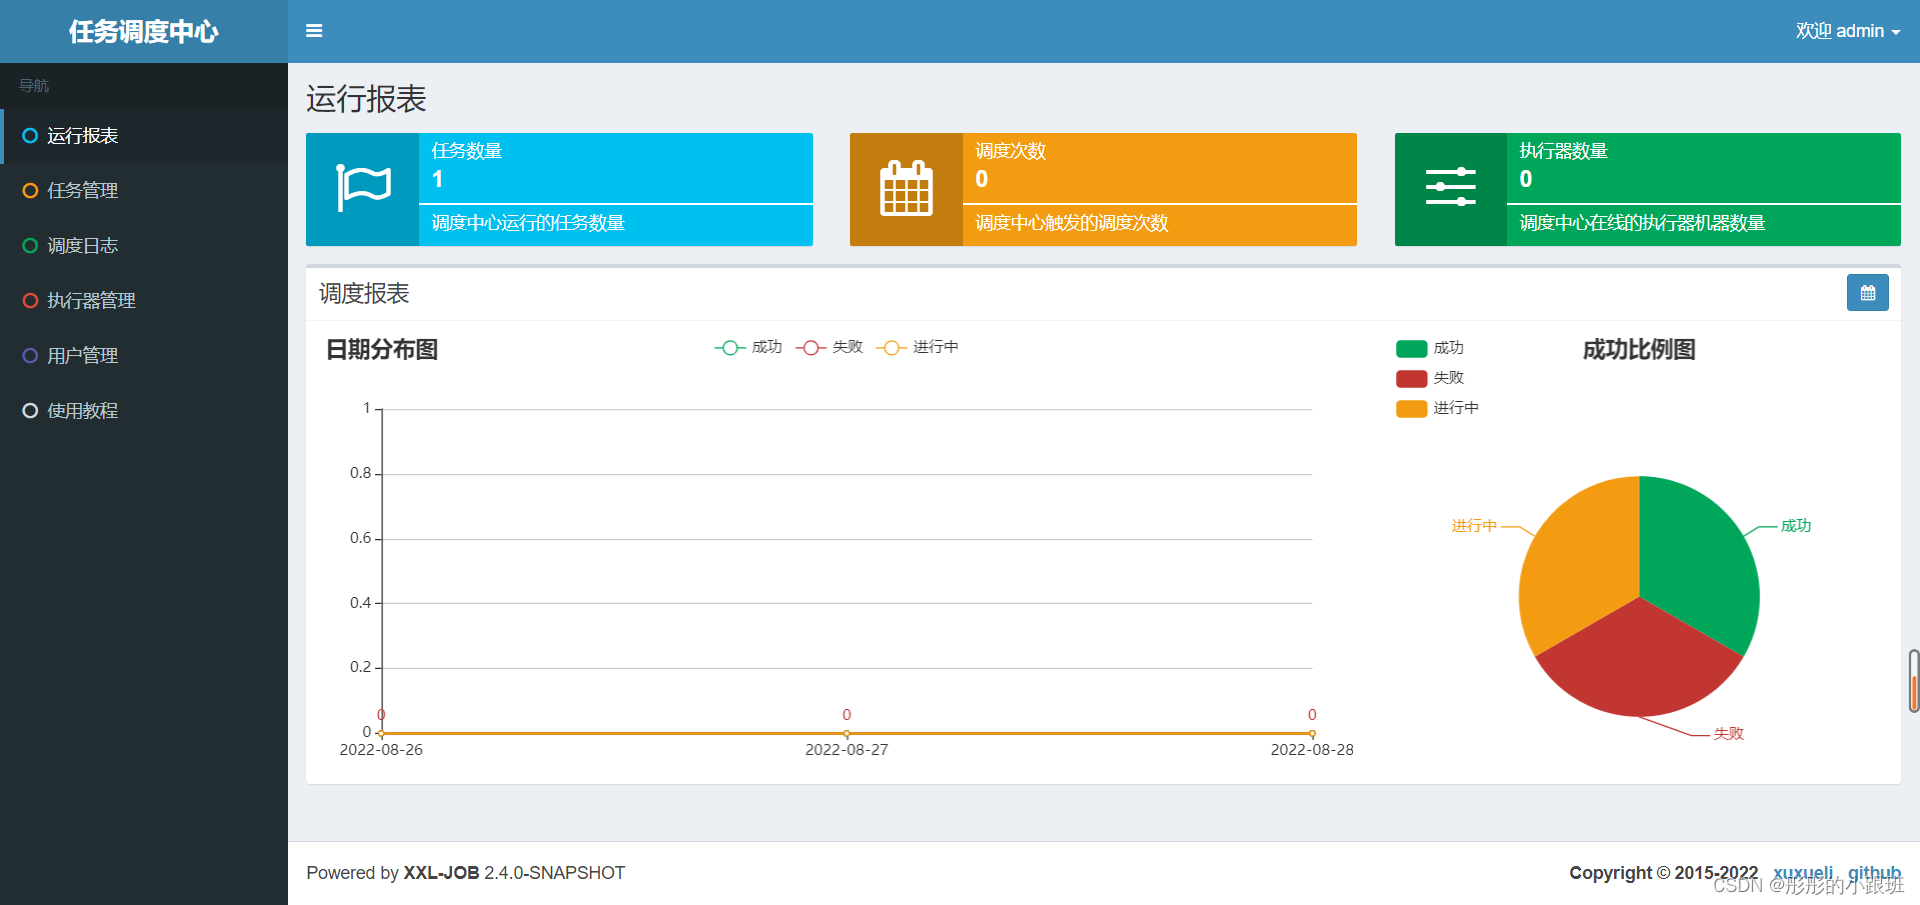Viewport: 1920px width, 905px height.
Task: Click the 调度中心触发的调度次数 description text
Action: point(1072,223)
